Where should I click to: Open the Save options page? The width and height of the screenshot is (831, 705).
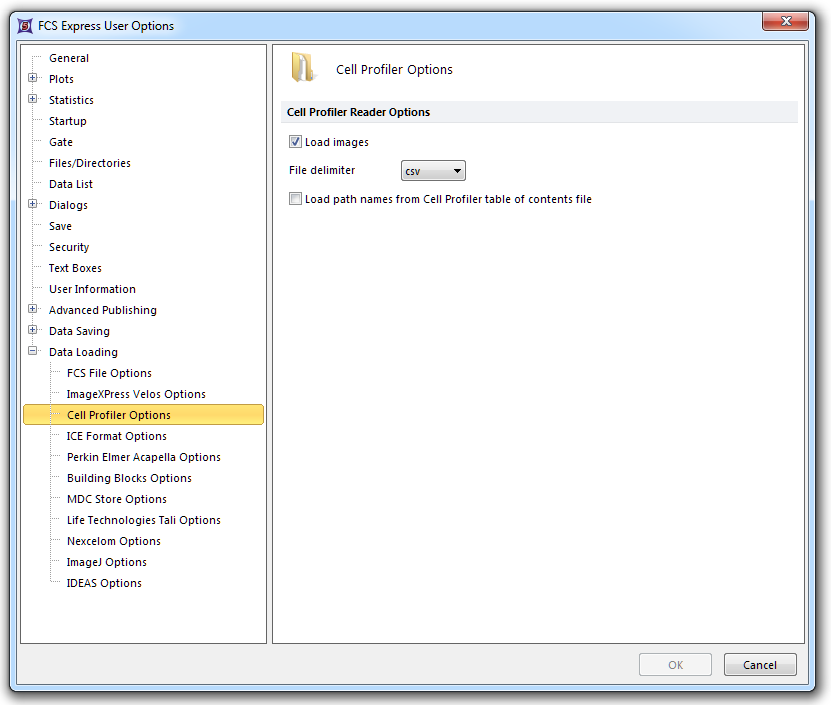pos(60,226)
